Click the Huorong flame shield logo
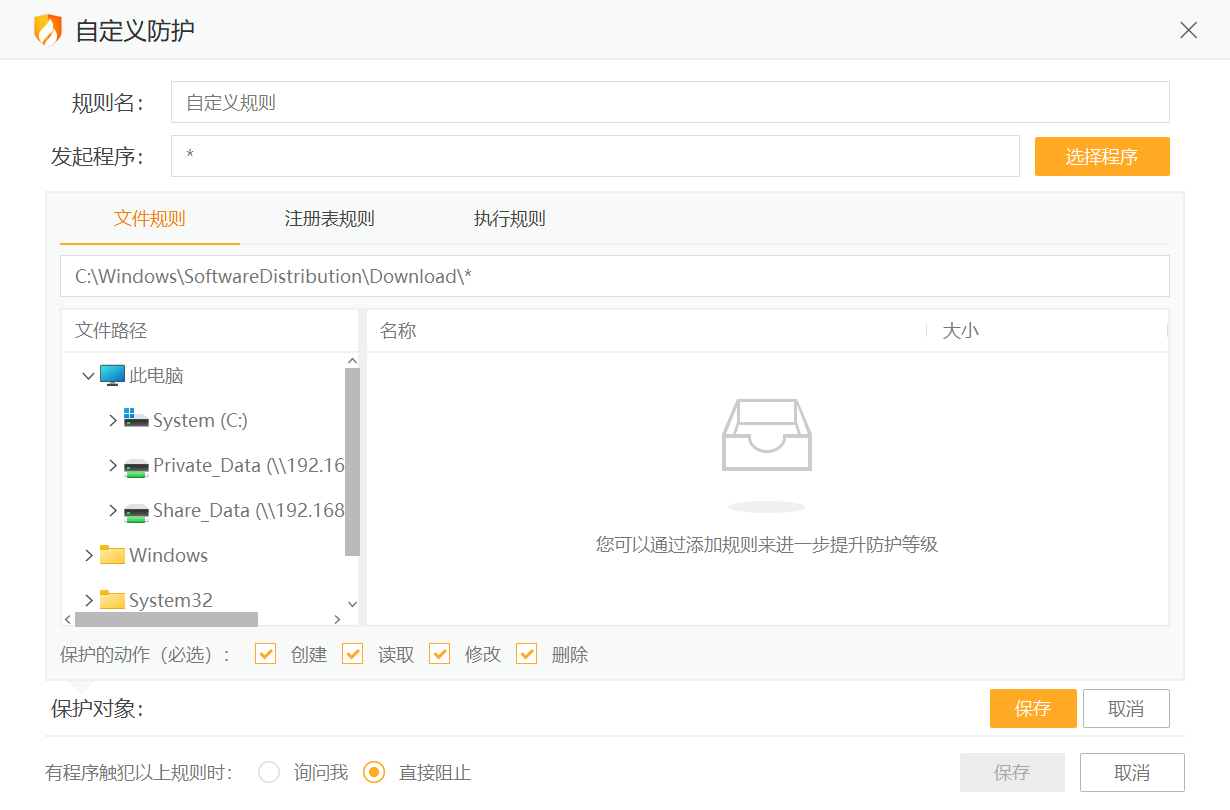Screen dimensions: 1230x810 click(x=48, y=30)
